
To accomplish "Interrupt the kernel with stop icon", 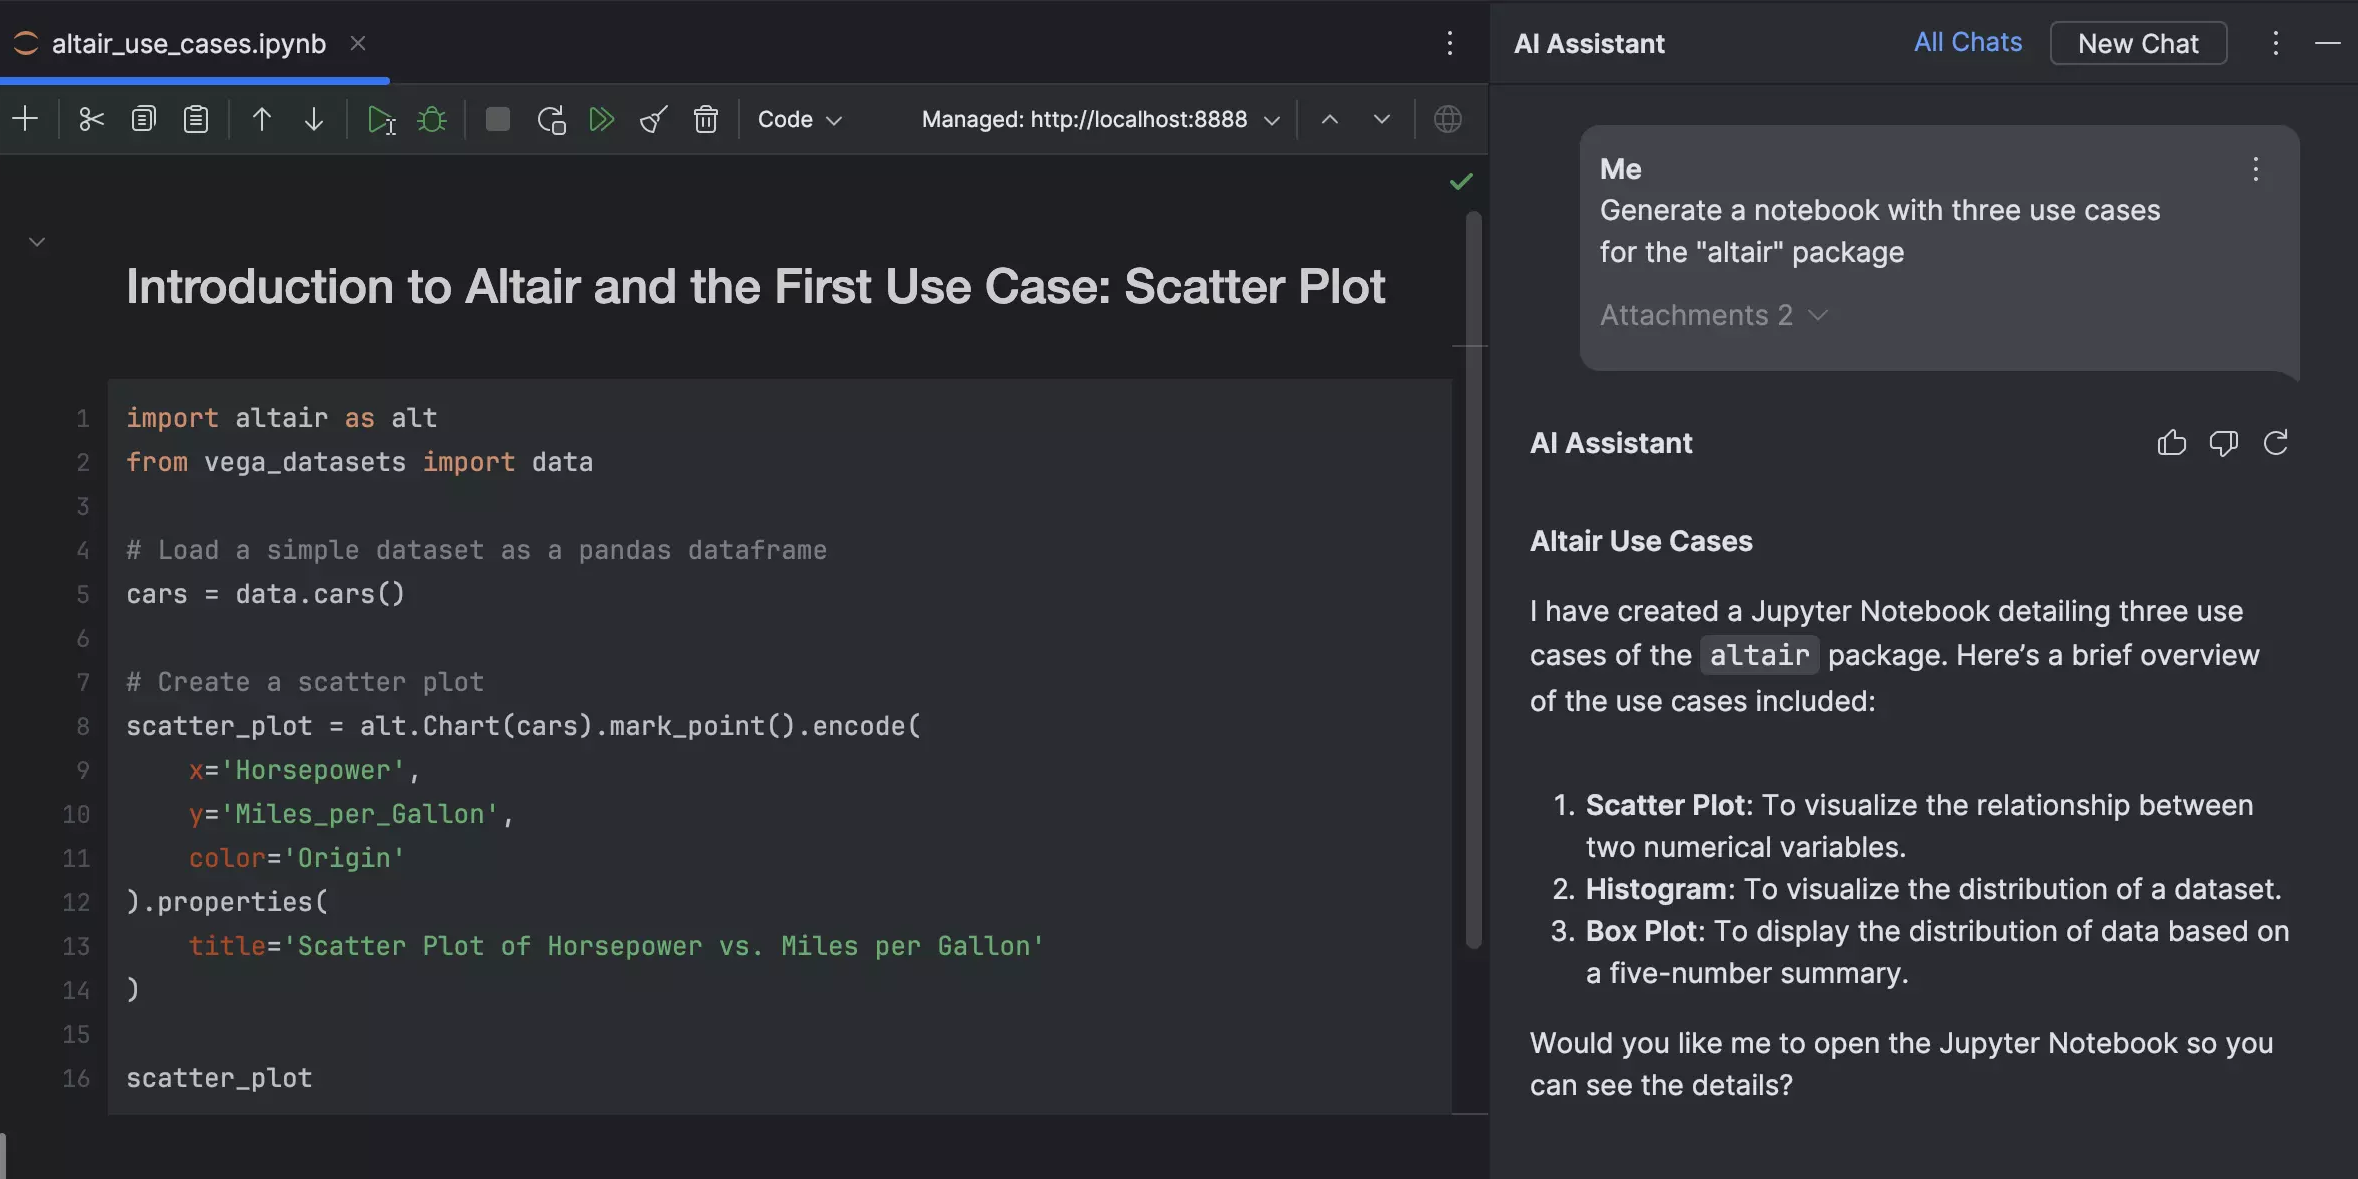I will (x=497, y=119).
